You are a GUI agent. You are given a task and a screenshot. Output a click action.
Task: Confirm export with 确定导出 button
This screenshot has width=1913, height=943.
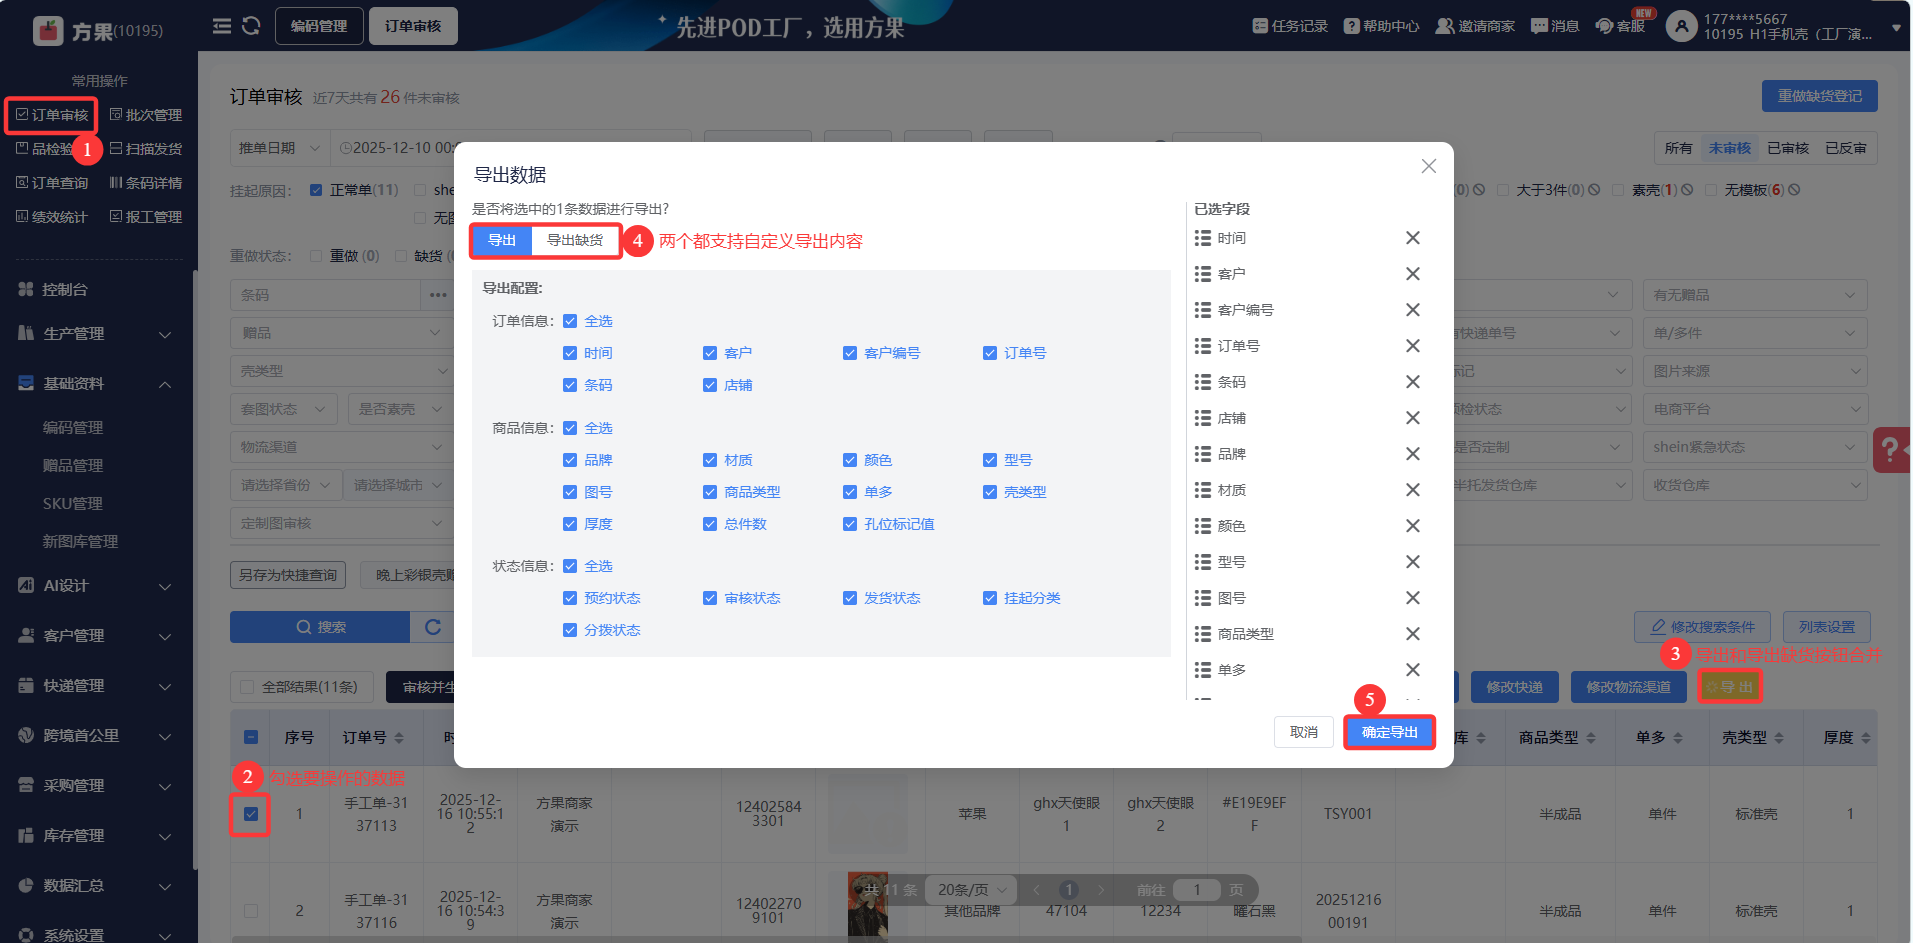[1389, 732]
